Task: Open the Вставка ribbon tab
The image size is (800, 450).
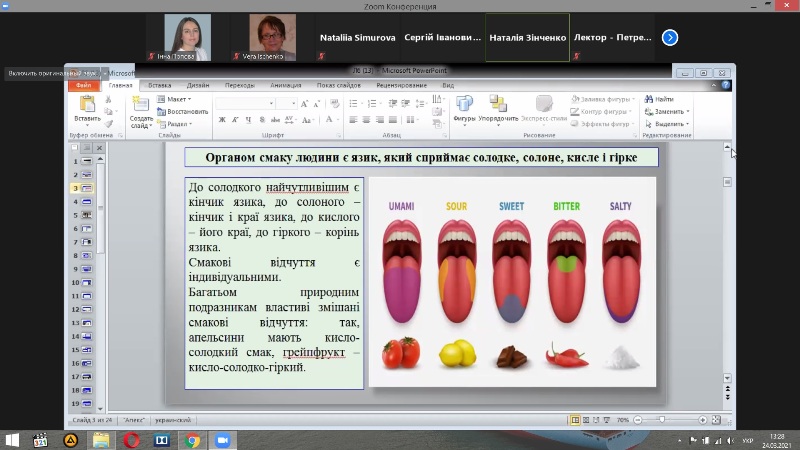Action: coord(159,86)
